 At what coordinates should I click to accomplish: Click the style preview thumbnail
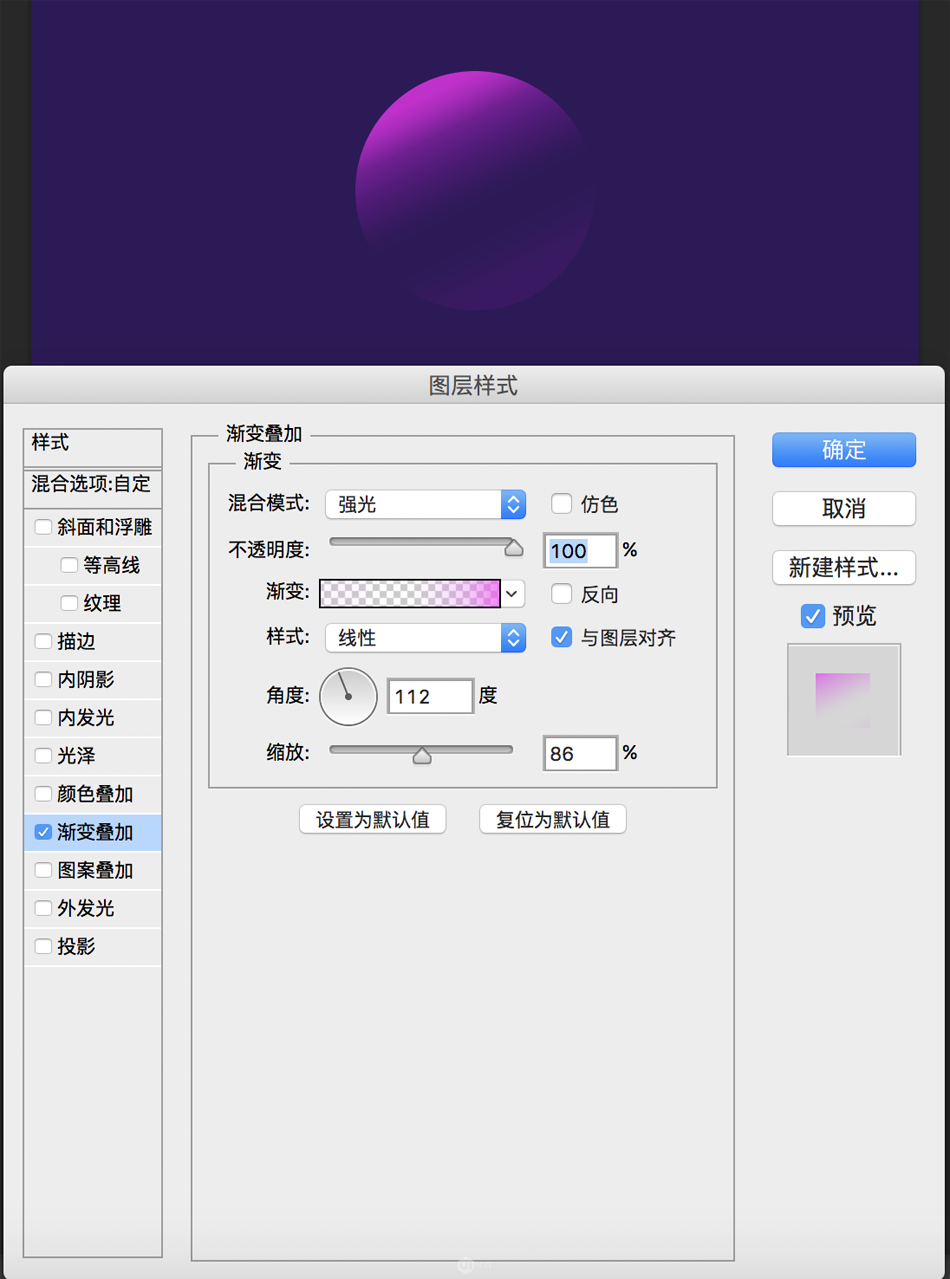844,699
